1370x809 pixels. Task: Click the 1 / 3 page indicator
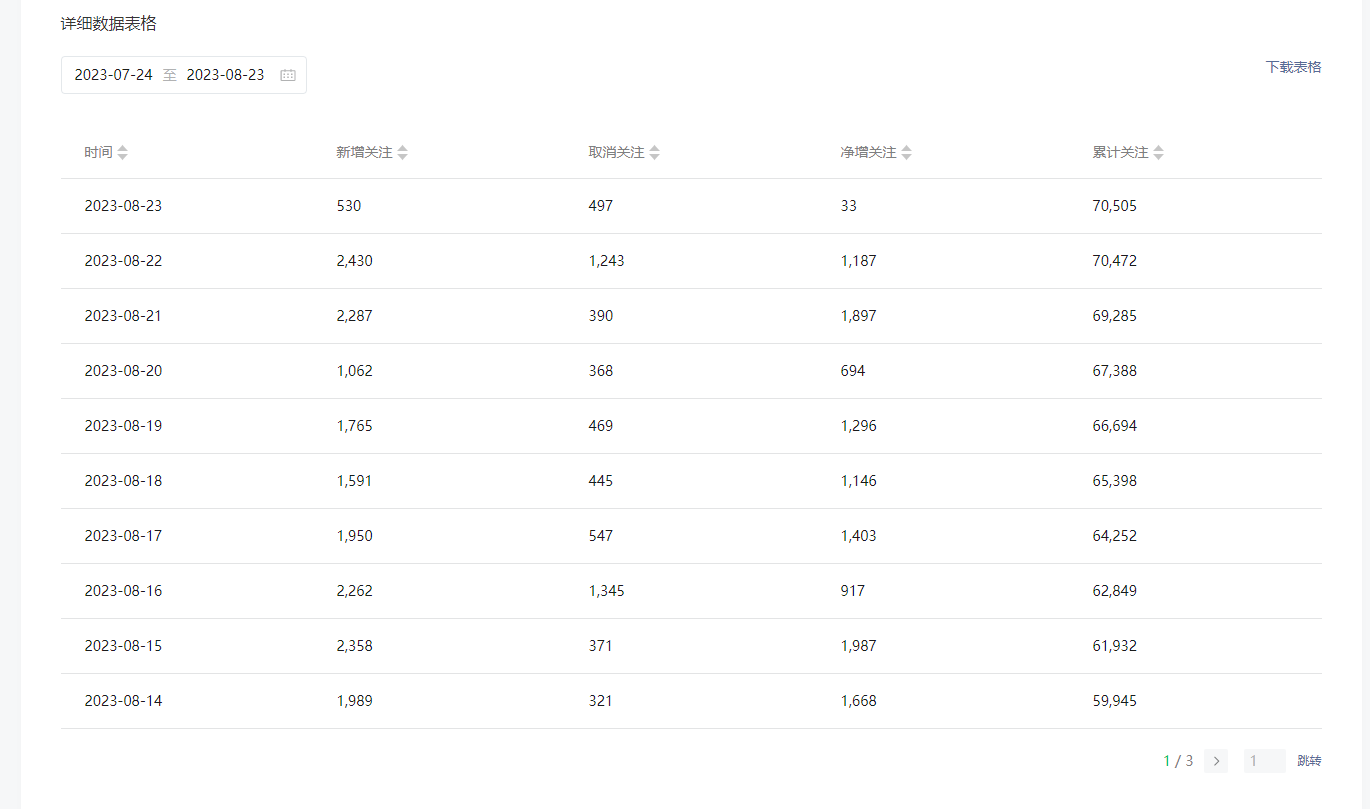1178,761
